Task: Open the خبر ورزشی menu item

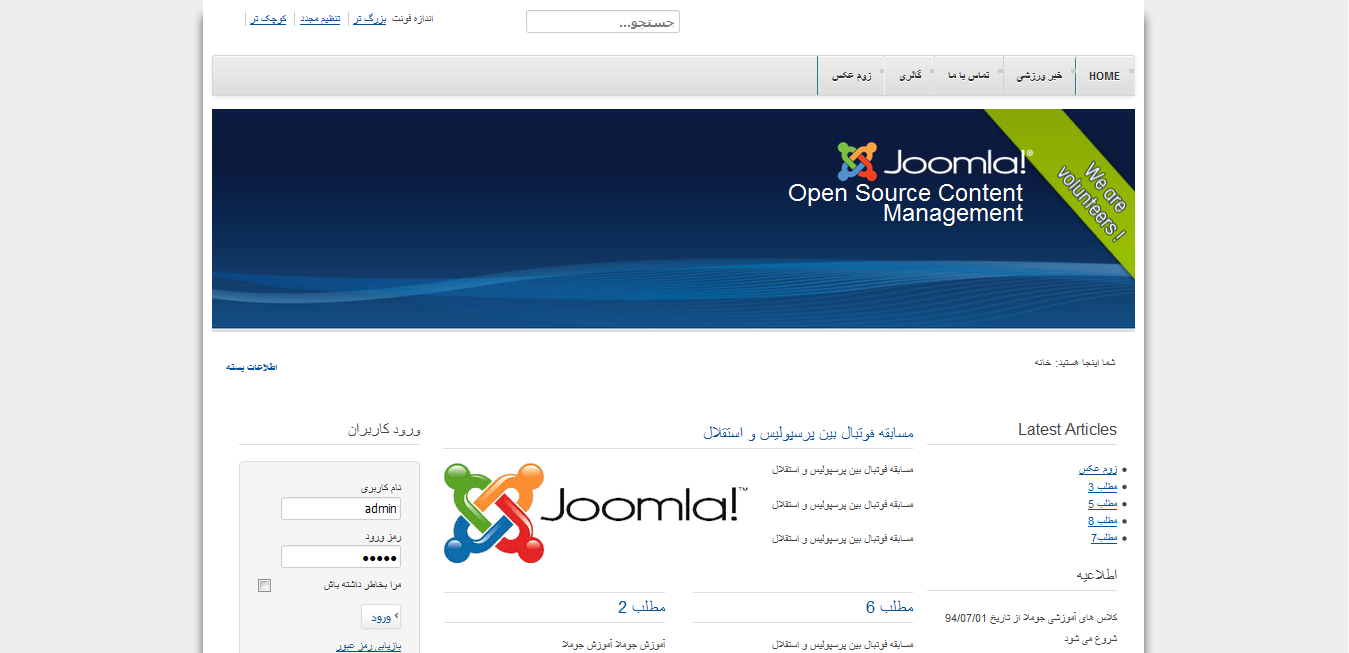Action: click(x=1039, y=76)
